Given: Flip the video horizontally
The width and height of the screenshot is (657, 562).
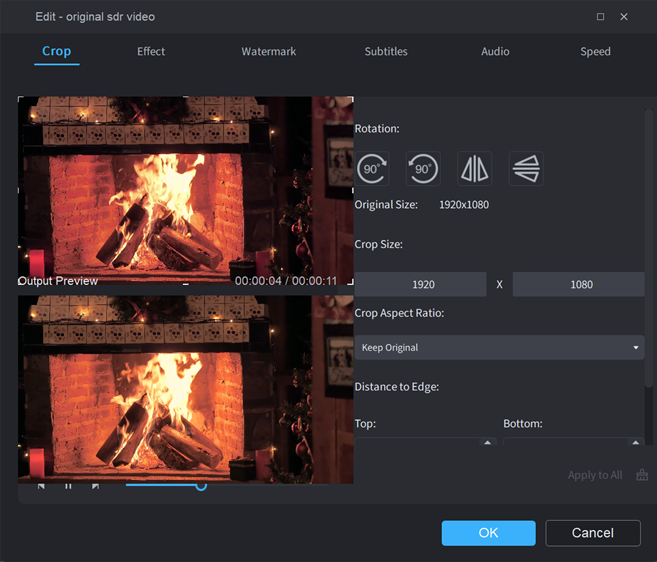Looking at the screenshot, I should (474, 168).
